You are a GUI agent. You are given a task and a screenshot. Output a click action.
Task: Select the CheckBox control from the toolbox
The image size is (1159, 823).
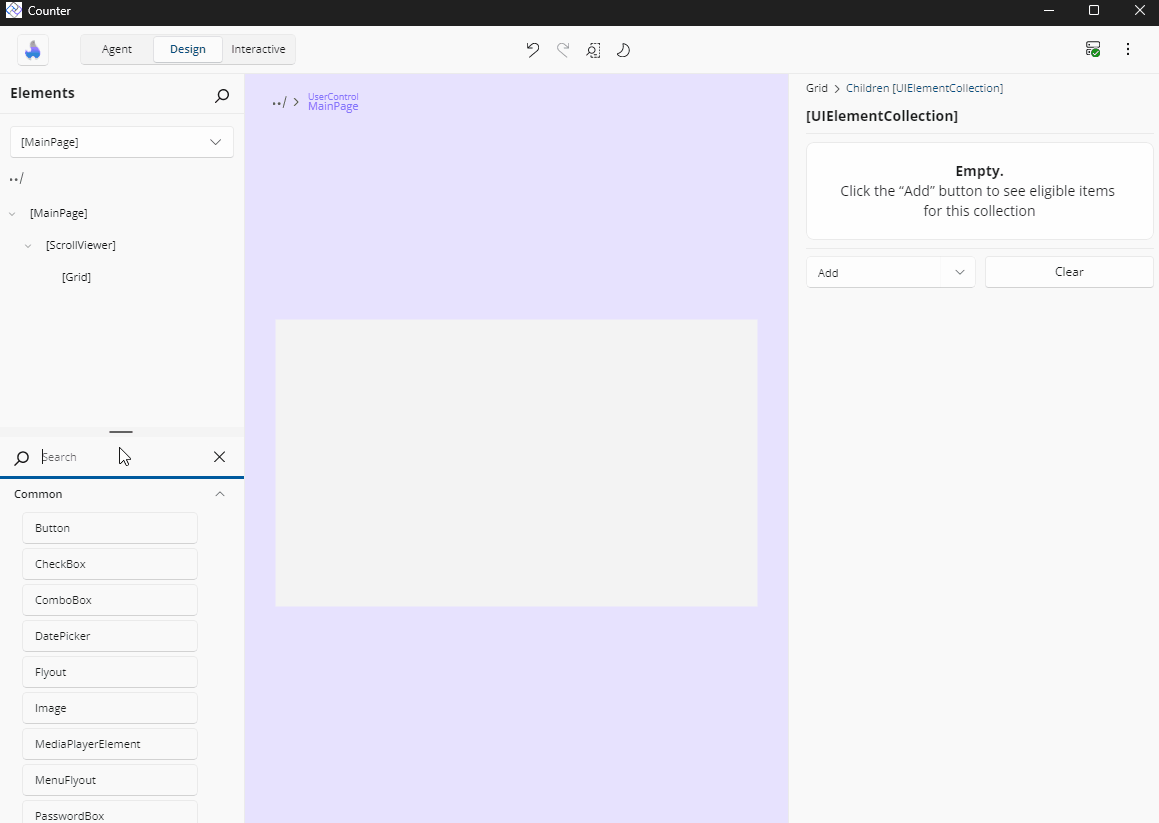(x=109, y=563)
